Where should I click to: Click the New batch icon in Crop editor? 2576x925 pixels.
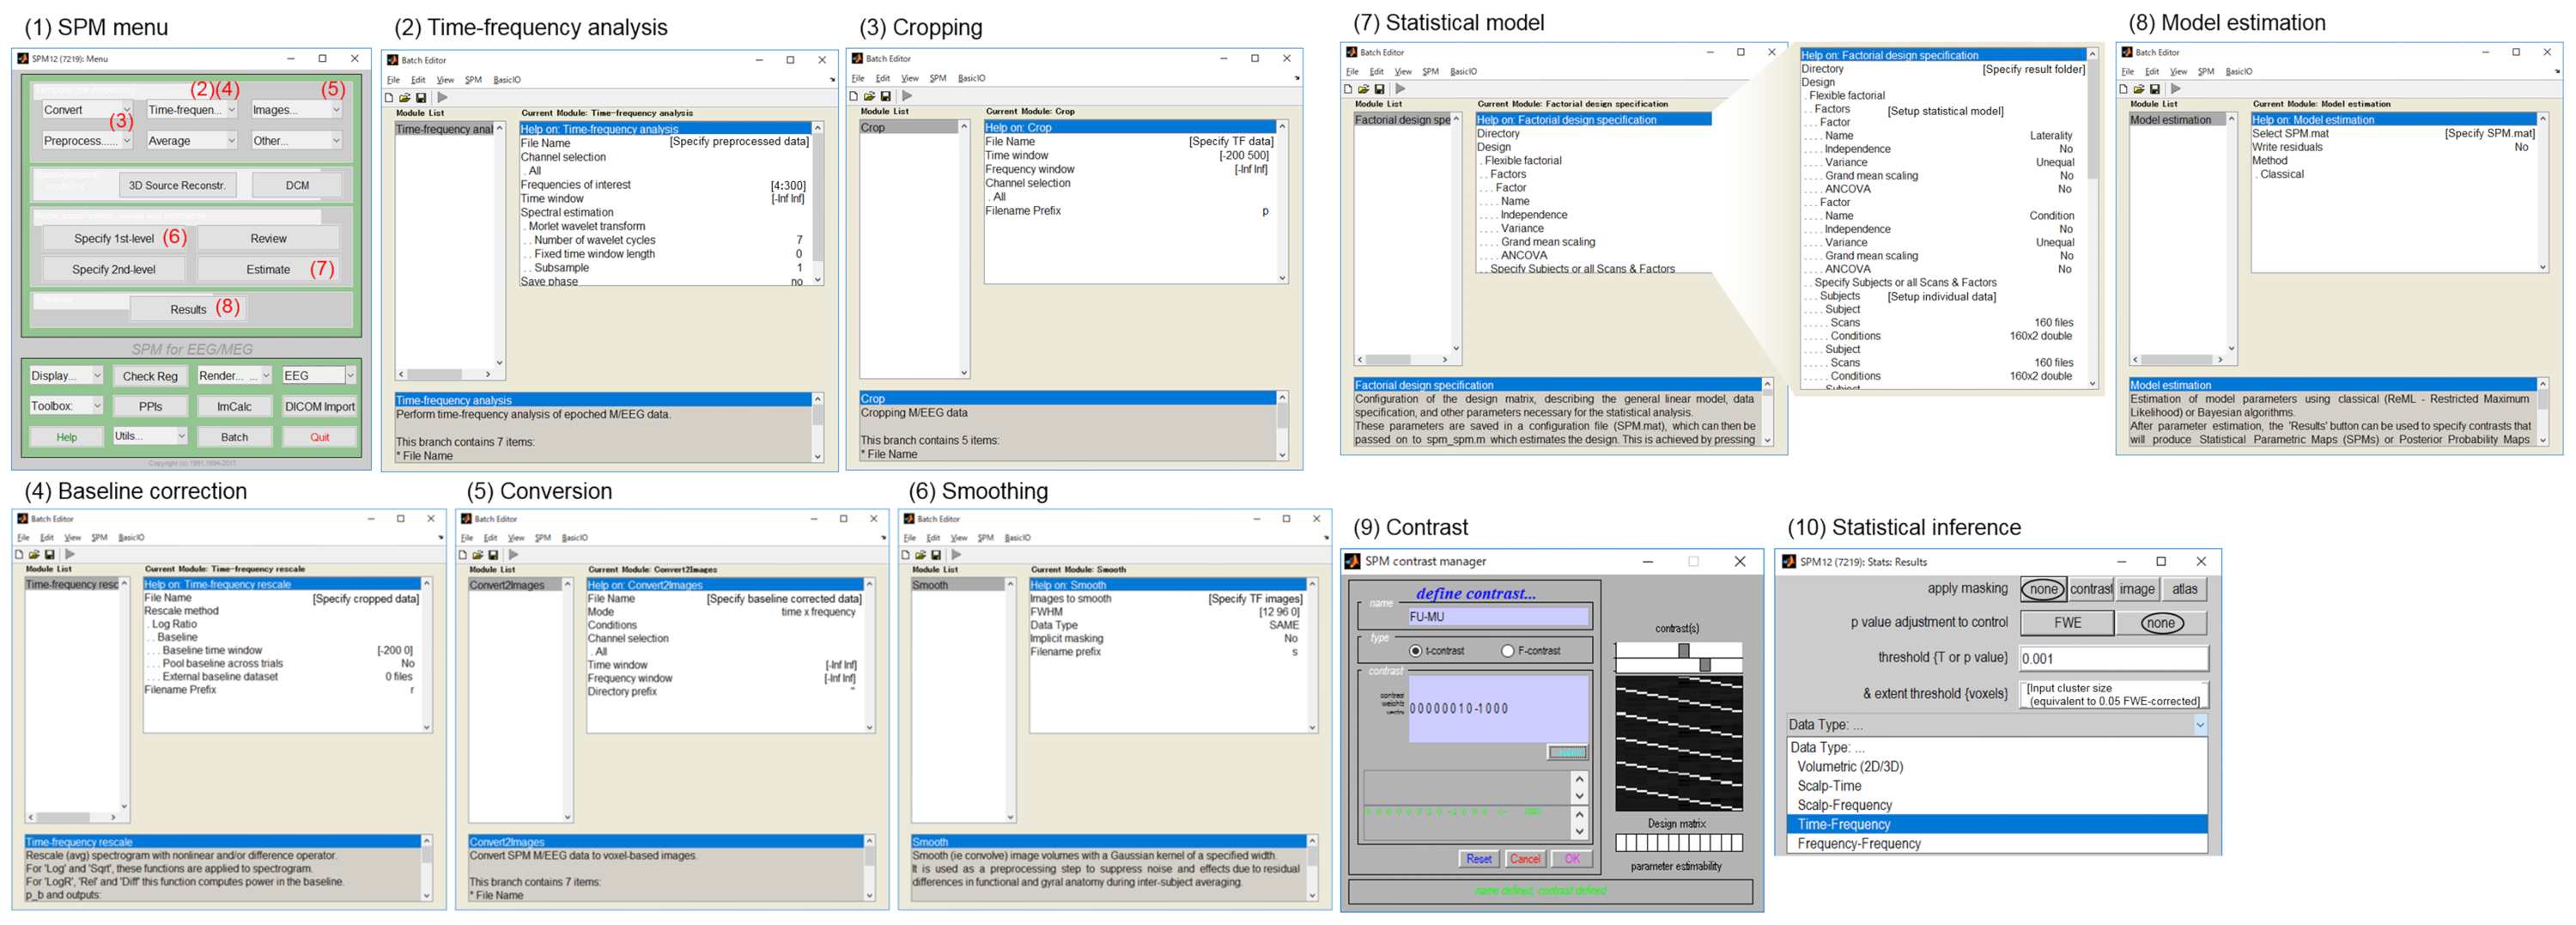854,96
